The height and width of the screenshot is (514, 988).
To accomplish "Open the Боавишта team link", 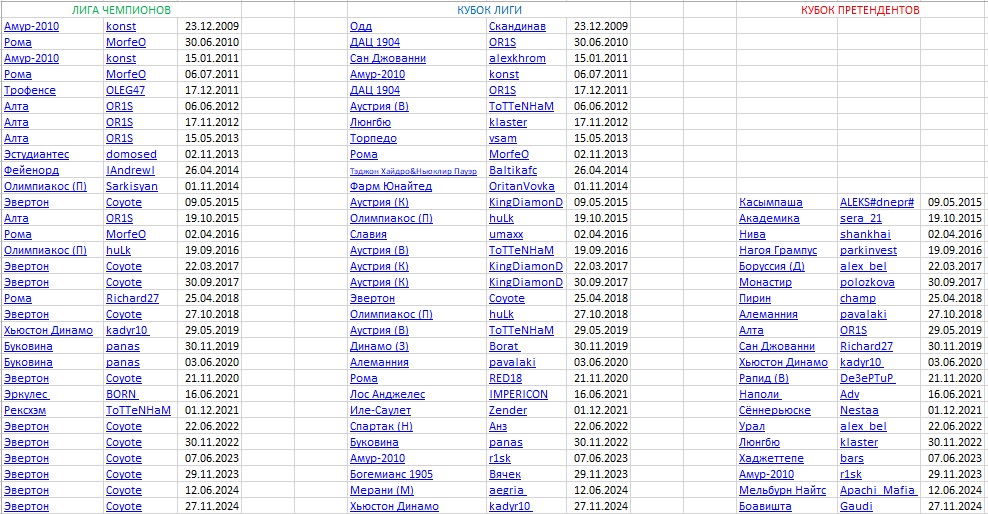I will (765, 506).
